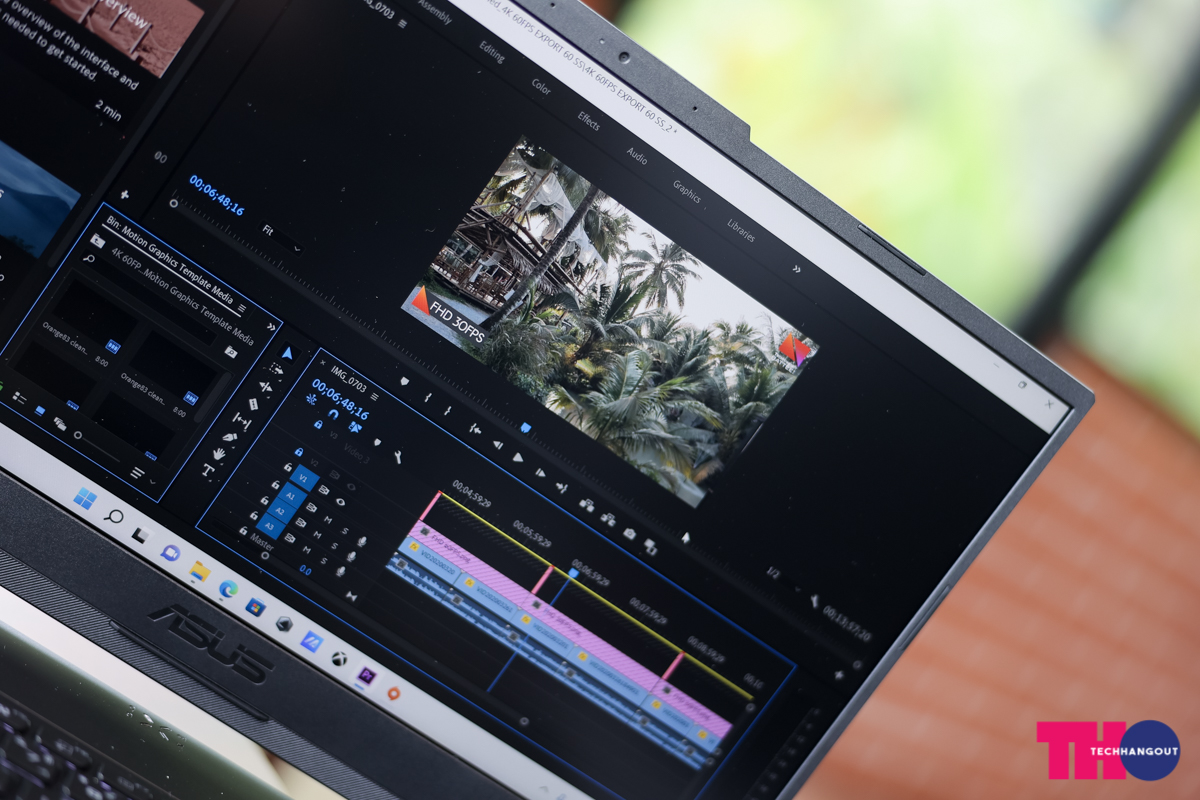
Task: Open File Explorer from the taskbar
Action: point(199,571)
